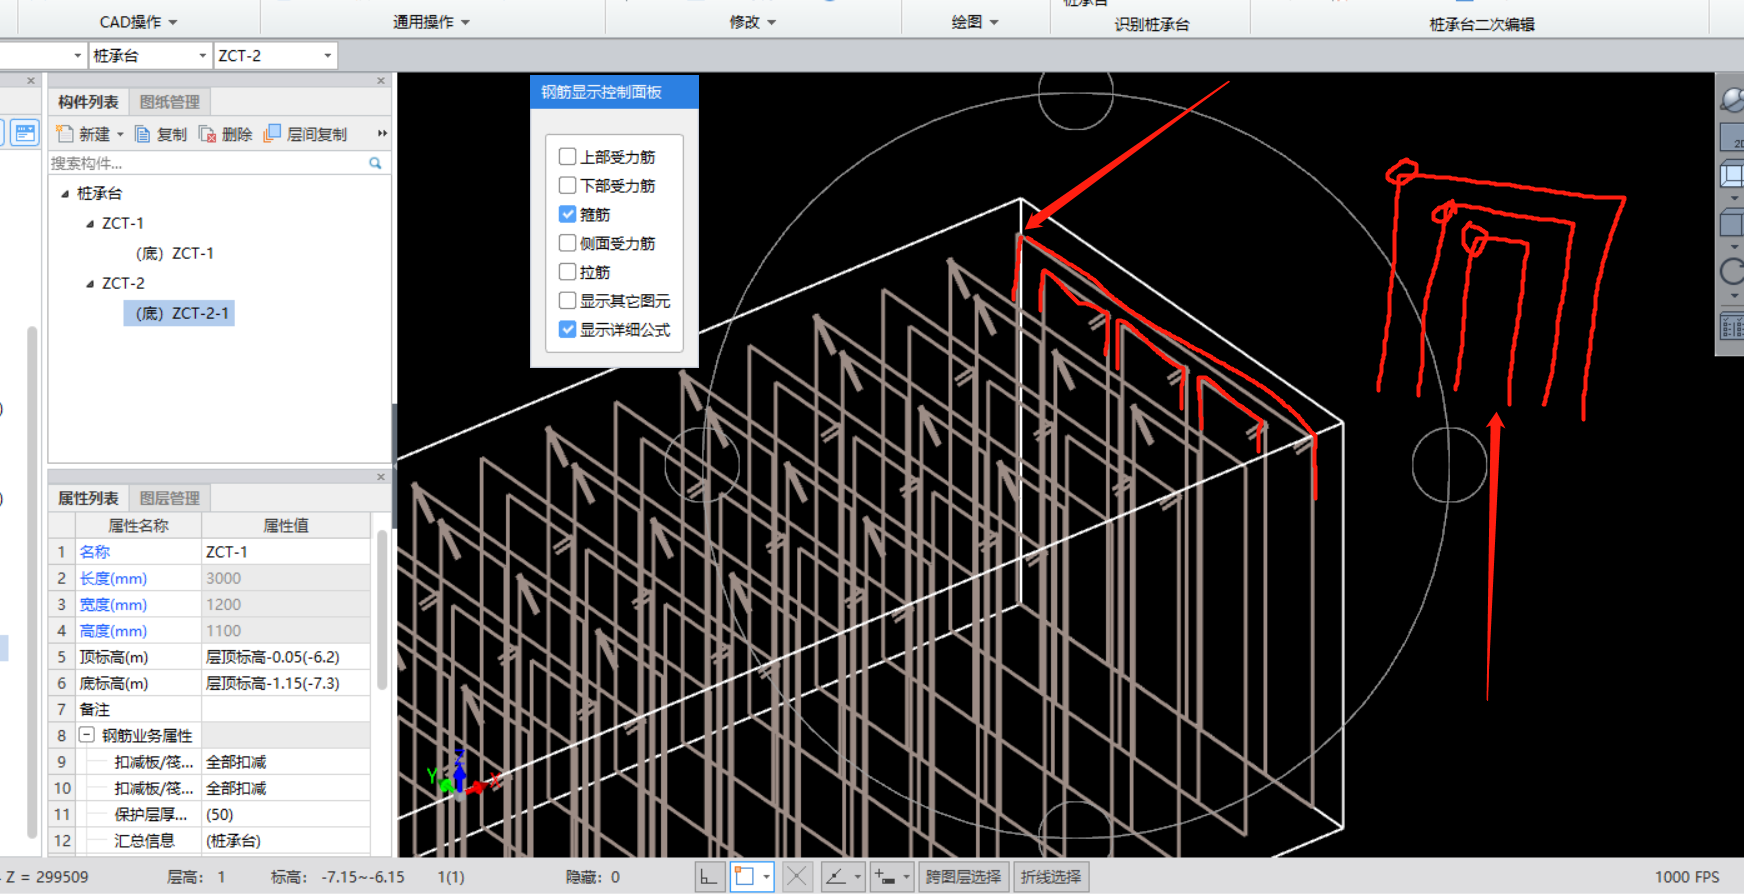Expand the component toolbar overflow arrows
Screen dimensions: 1744x894
tap(382, 133)
